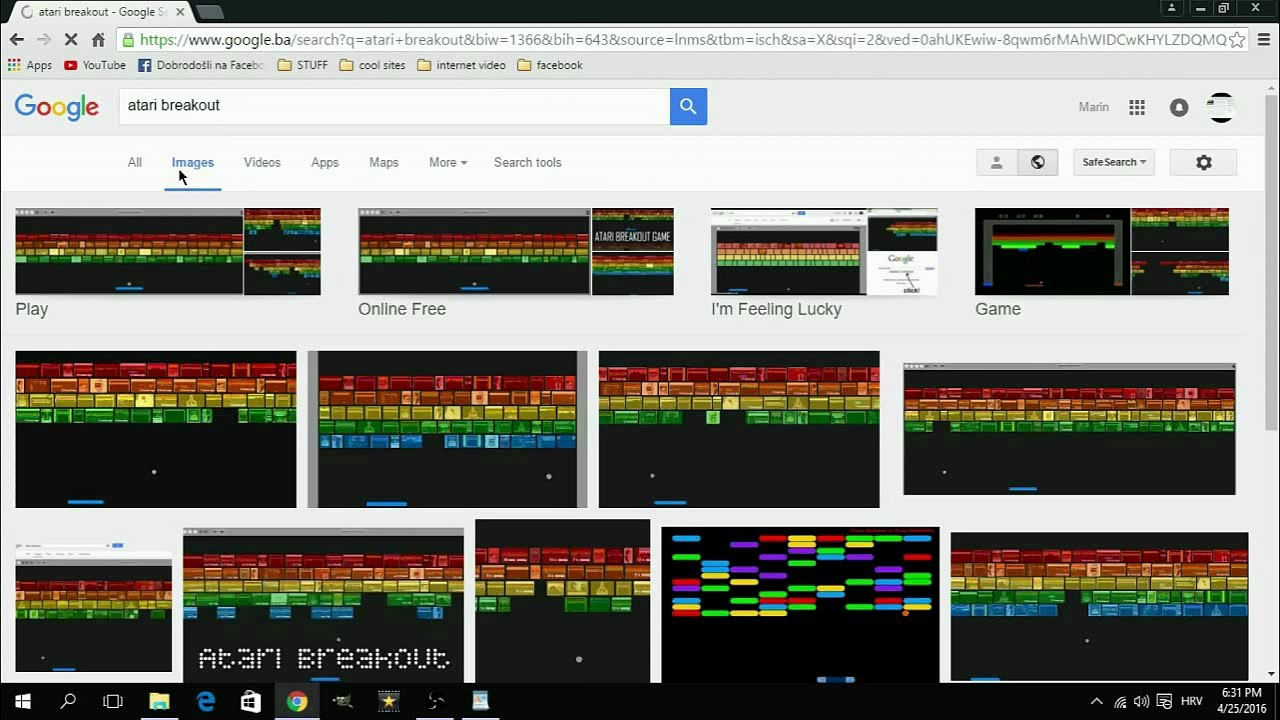
Task: Open Task View on the taskbar
Action: 113,701
